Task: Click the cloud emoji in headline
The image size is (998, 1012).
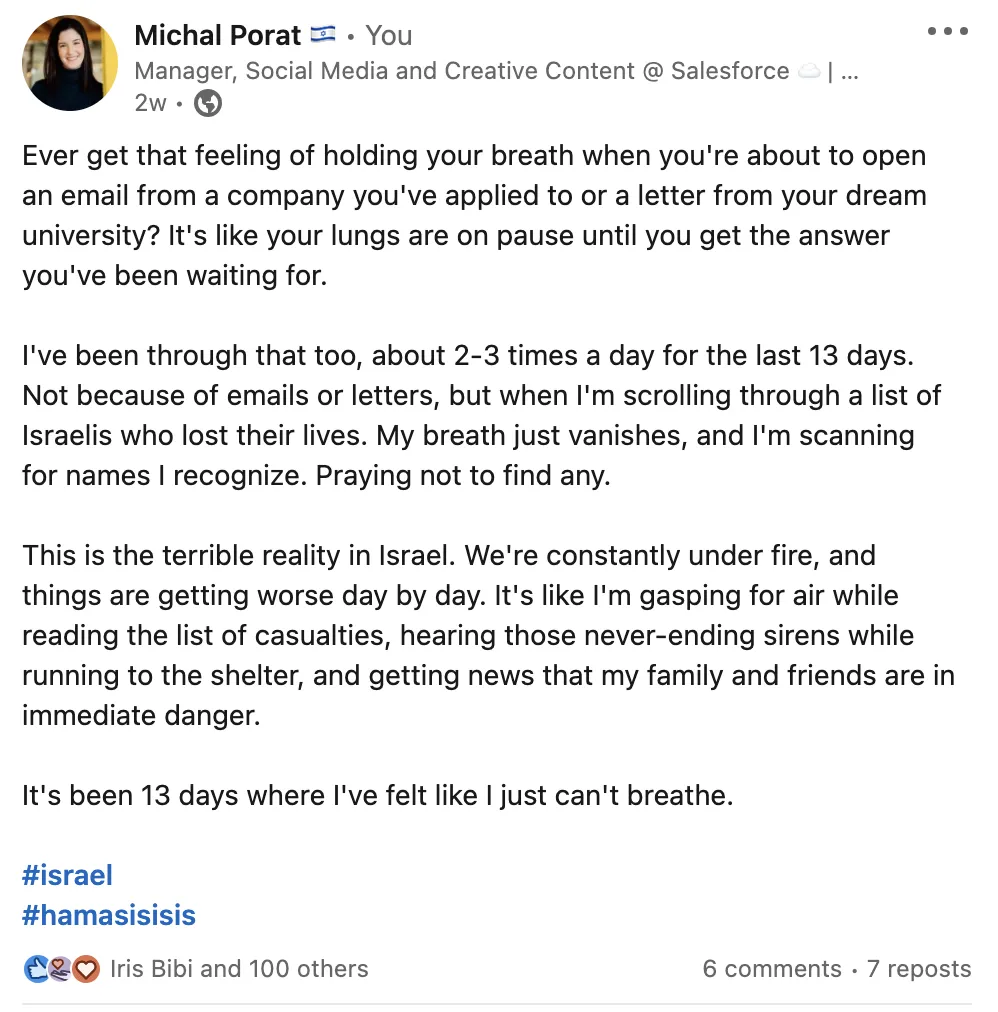Action: pos(809,71)
